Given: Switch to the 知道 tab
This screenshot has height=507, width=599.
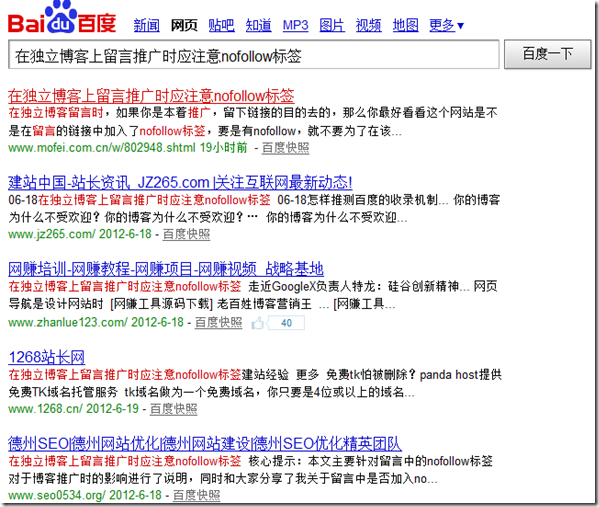Looking at the screenshot, I should pos(259,25).
